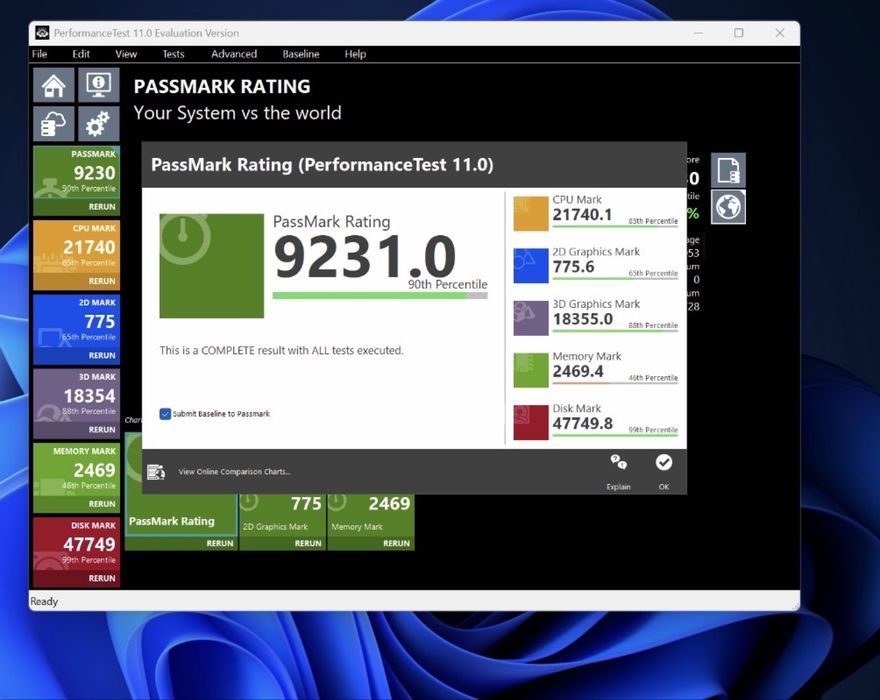Click the COMPLETE result message text
Image resolution: width=880 pixels, height=700 pixels.
pyautogui.click(x=281, y=350)
